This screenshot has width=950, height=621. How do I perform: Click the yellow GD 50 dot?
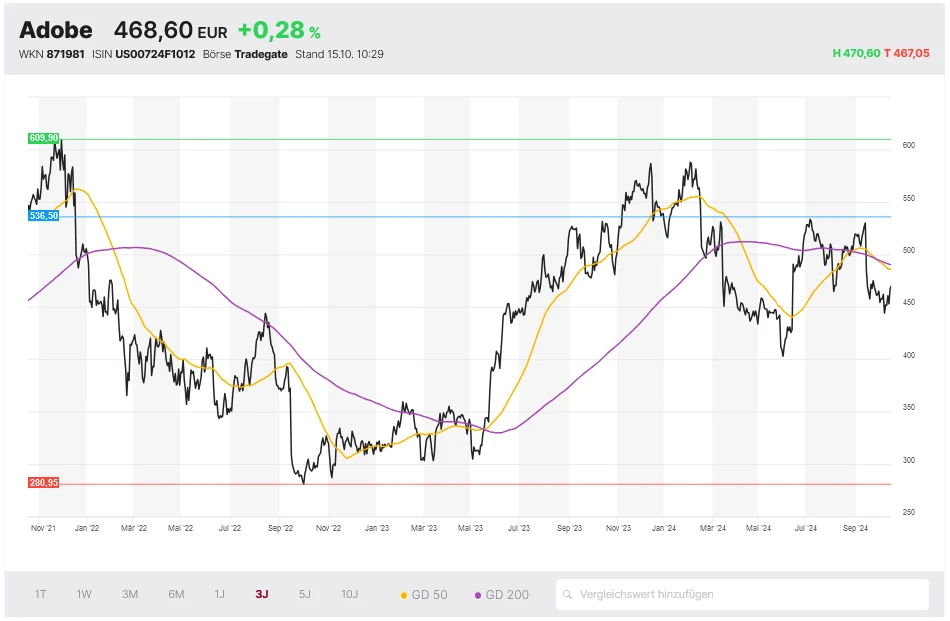click(404, 595)
